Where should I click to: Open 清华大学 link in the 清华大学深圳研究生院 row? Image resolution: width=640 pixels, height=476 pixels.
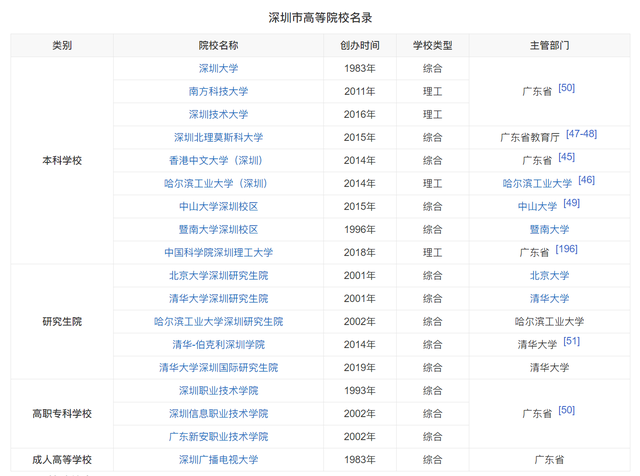[x=549, y=298]
